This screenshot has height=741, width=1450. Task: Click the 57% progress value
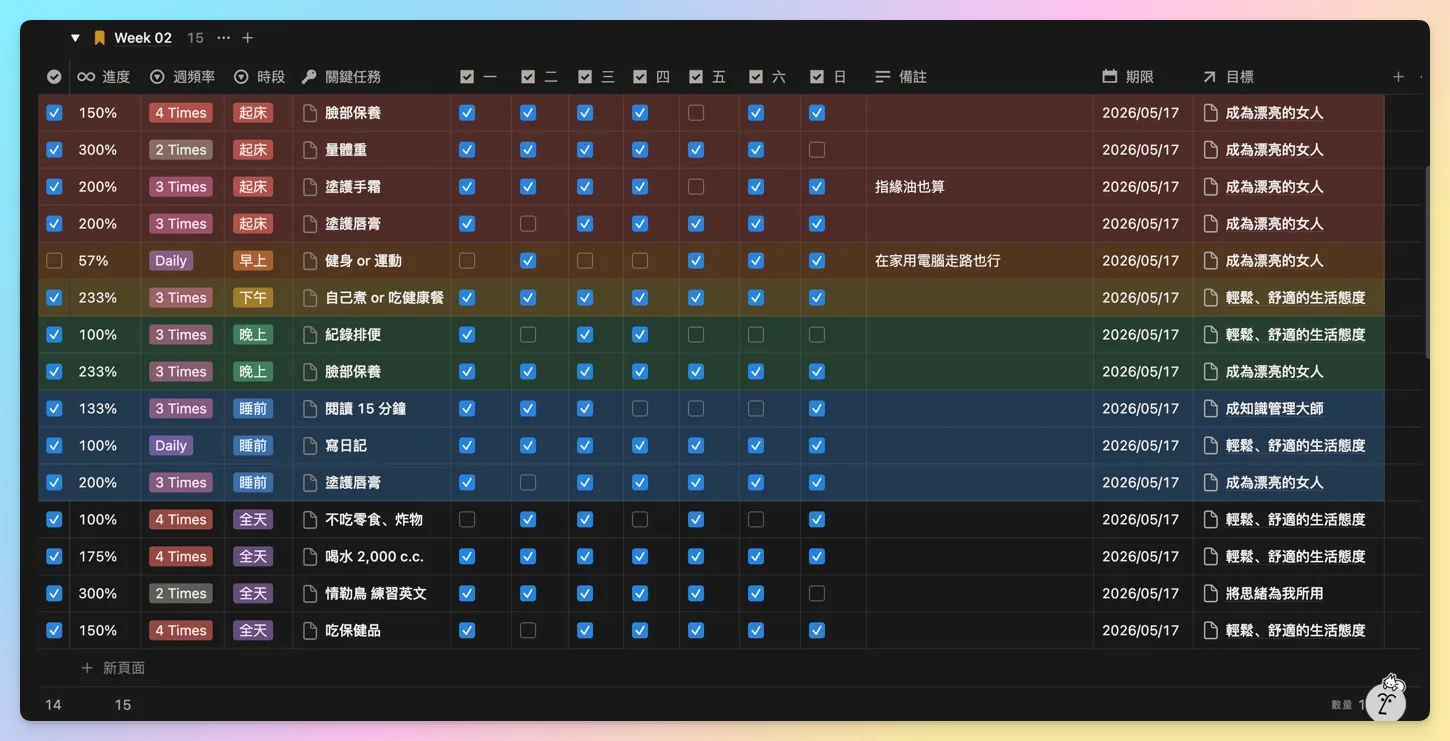coord(93,261)
